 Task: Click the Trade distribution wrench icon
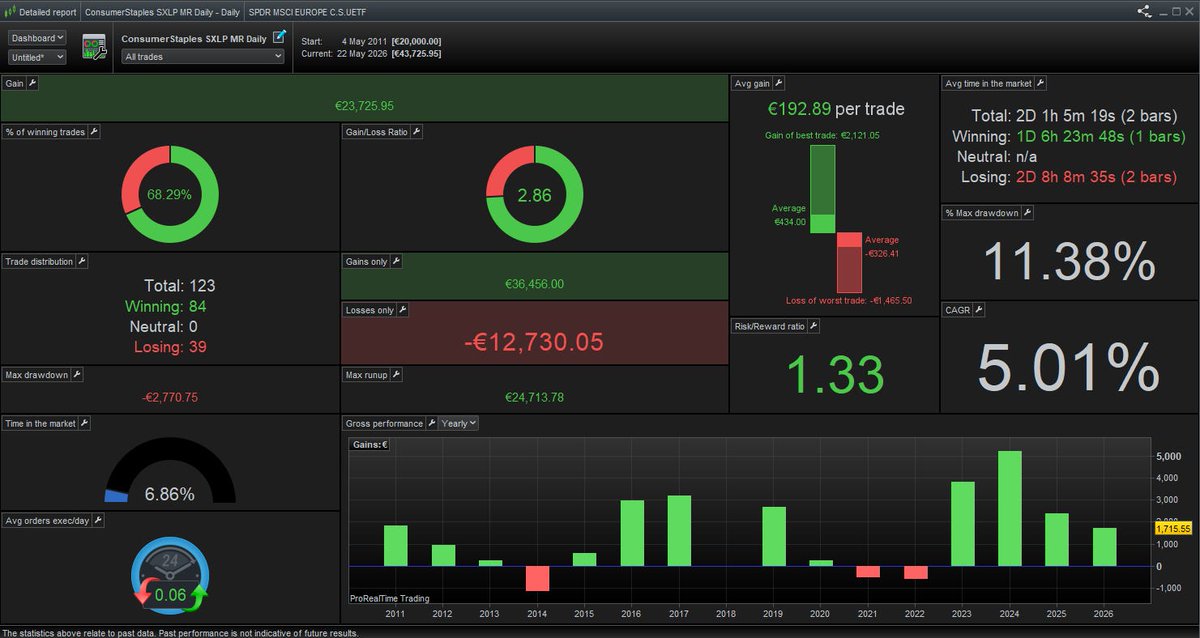(x=83, y=261)
